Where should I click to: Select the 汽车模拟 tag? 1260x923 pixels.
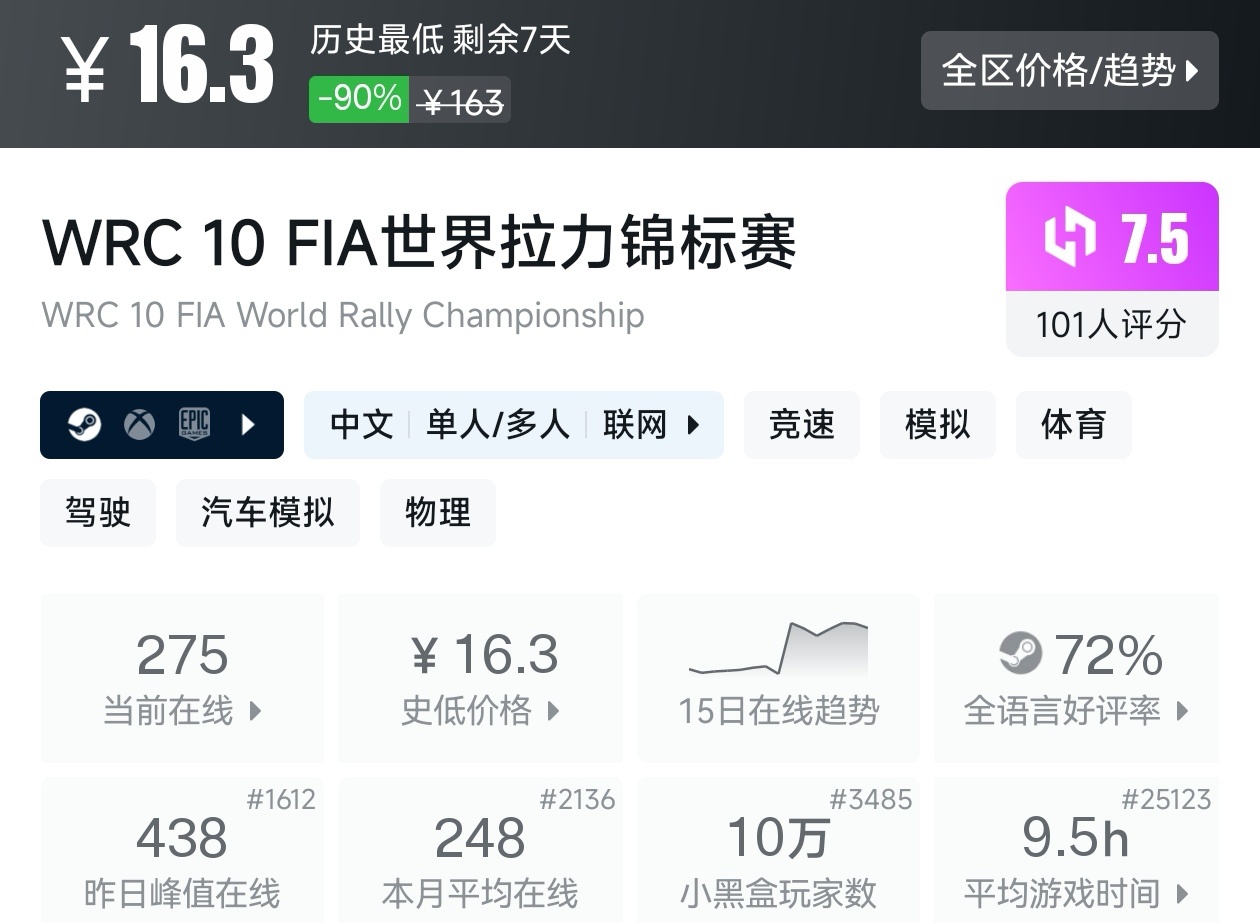click(x=268, y=513)
